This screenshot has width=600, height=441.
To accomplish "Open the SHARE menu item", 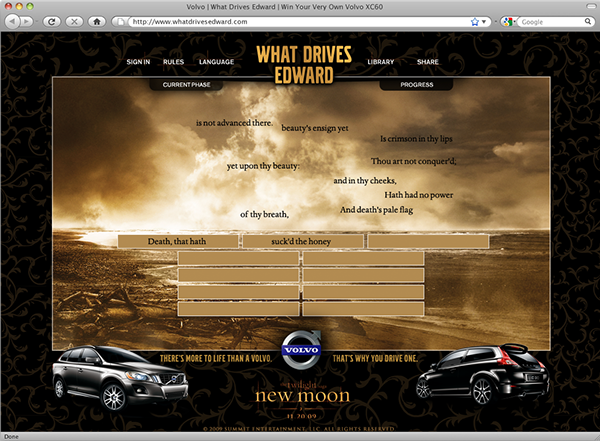I will (427, 62).
